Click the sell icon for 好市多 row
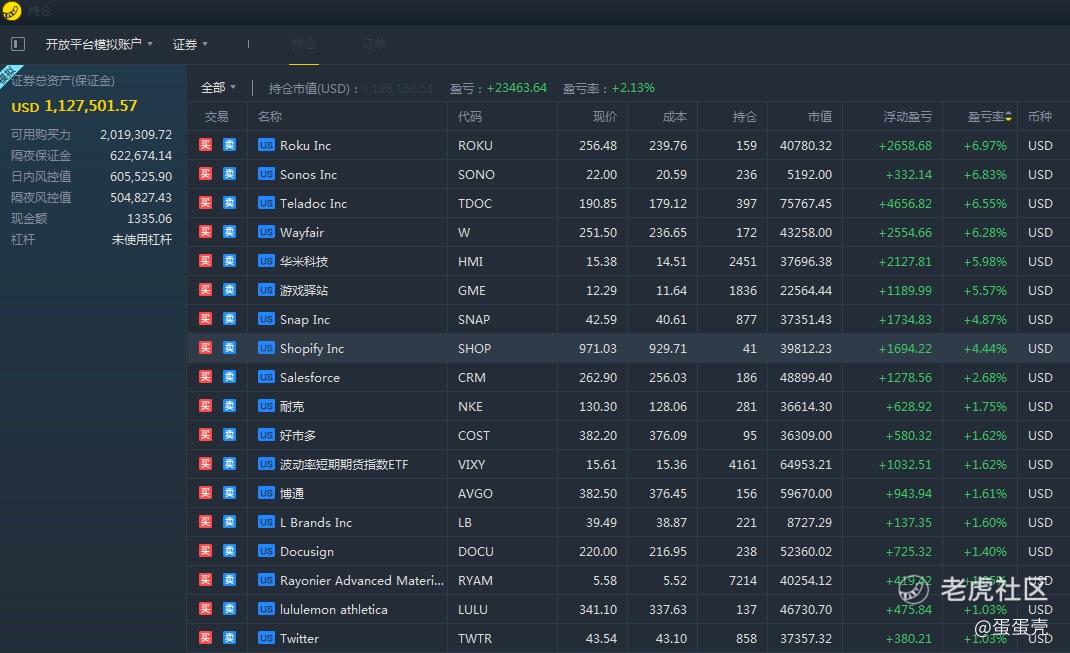This screenshot has width=1070, height=653. [x=229, y=435]
